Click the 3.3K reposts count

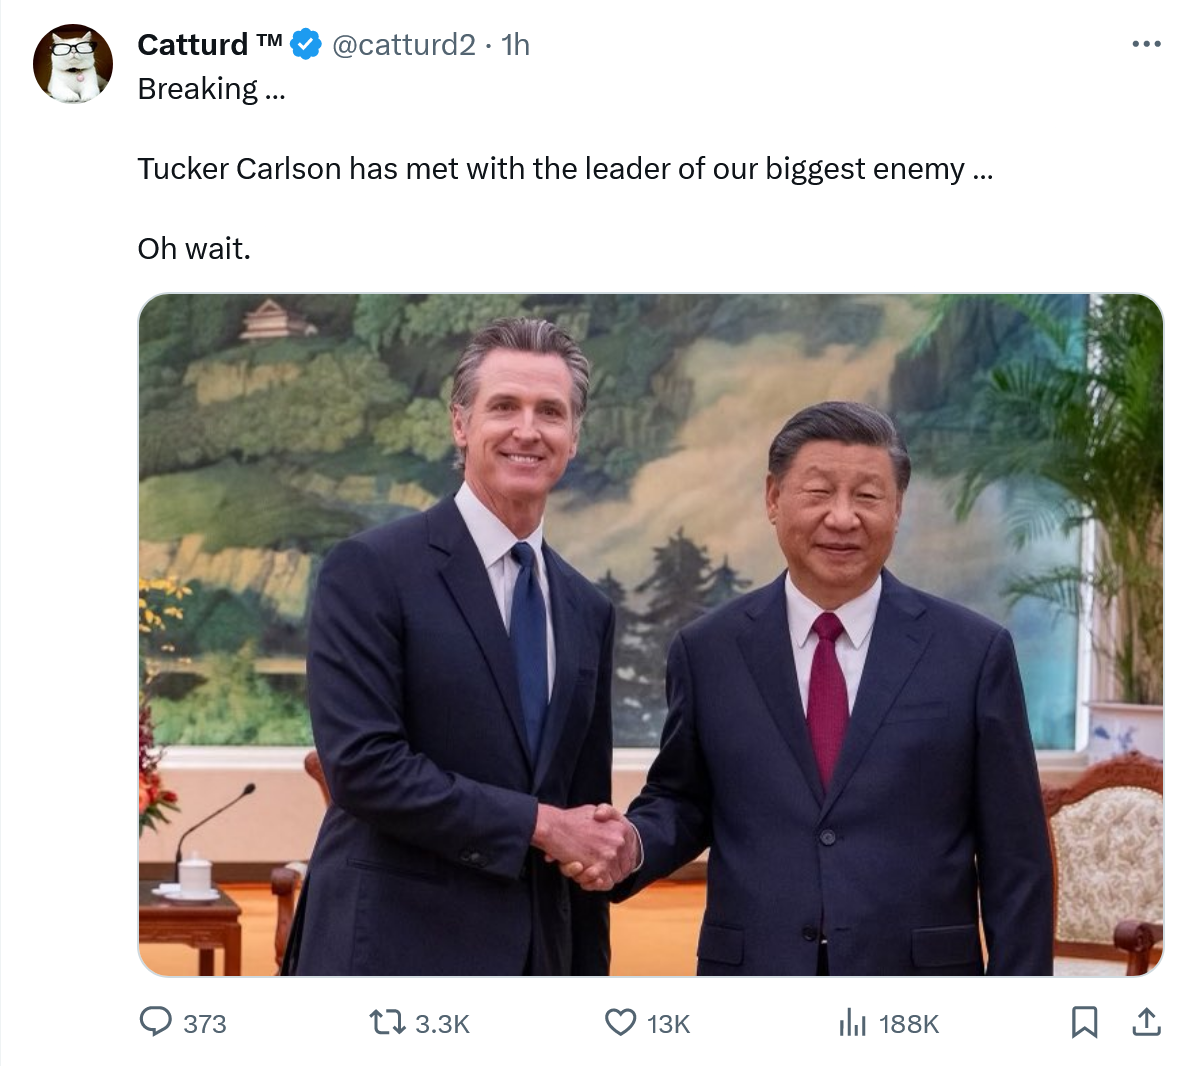pyautogui.click(x=442, y=1023)
